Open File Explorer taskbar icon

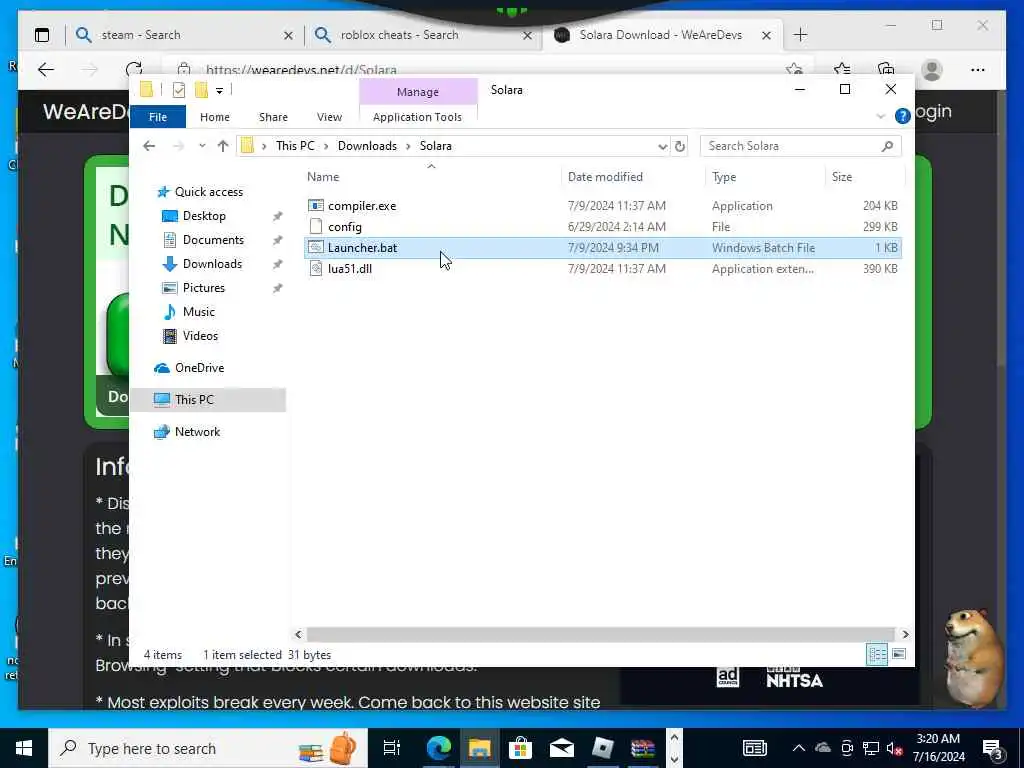tap(479, 748)
